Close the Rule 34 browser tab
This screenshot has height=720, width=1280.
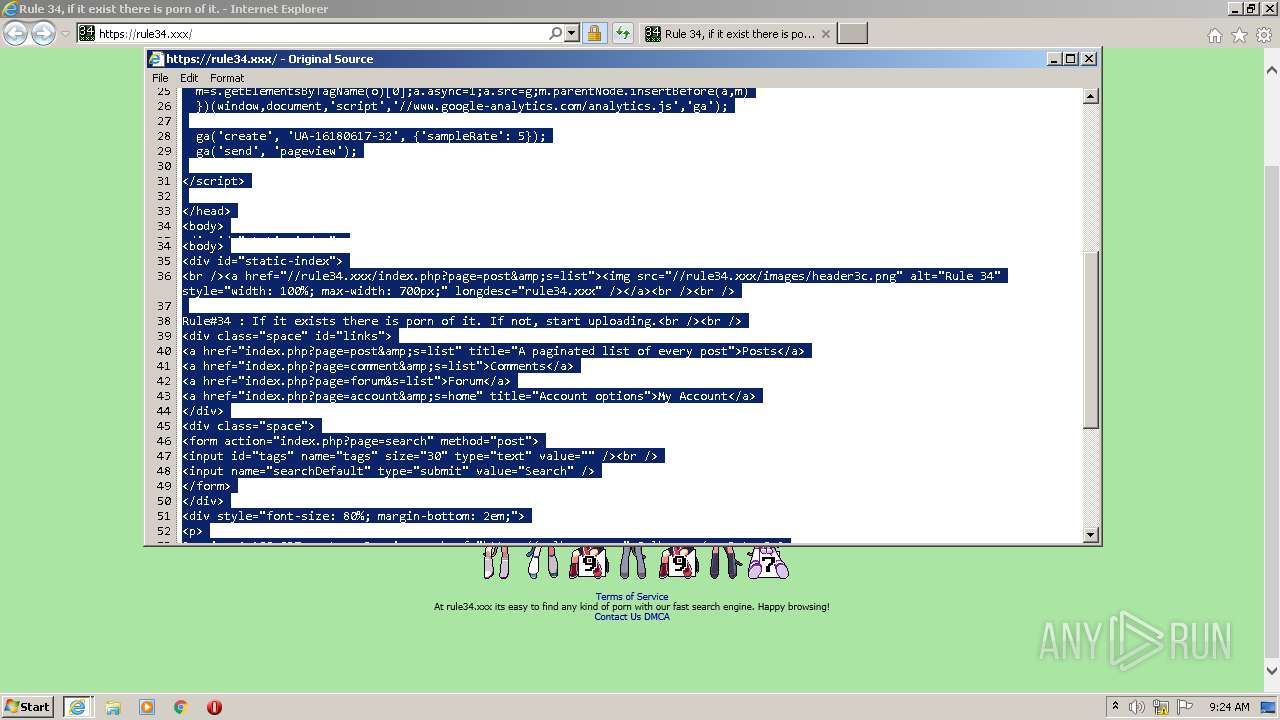click(x=825, y=34)
